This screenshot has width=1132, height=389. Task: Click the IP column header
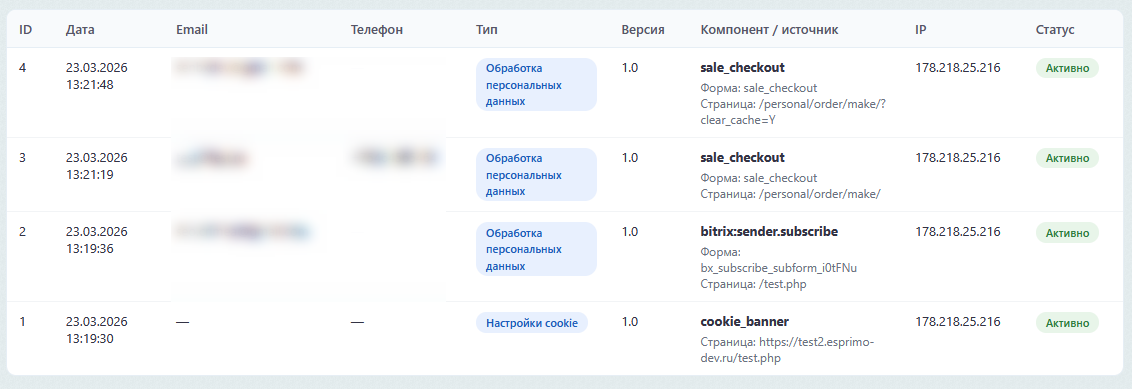(x=921, y=30)
